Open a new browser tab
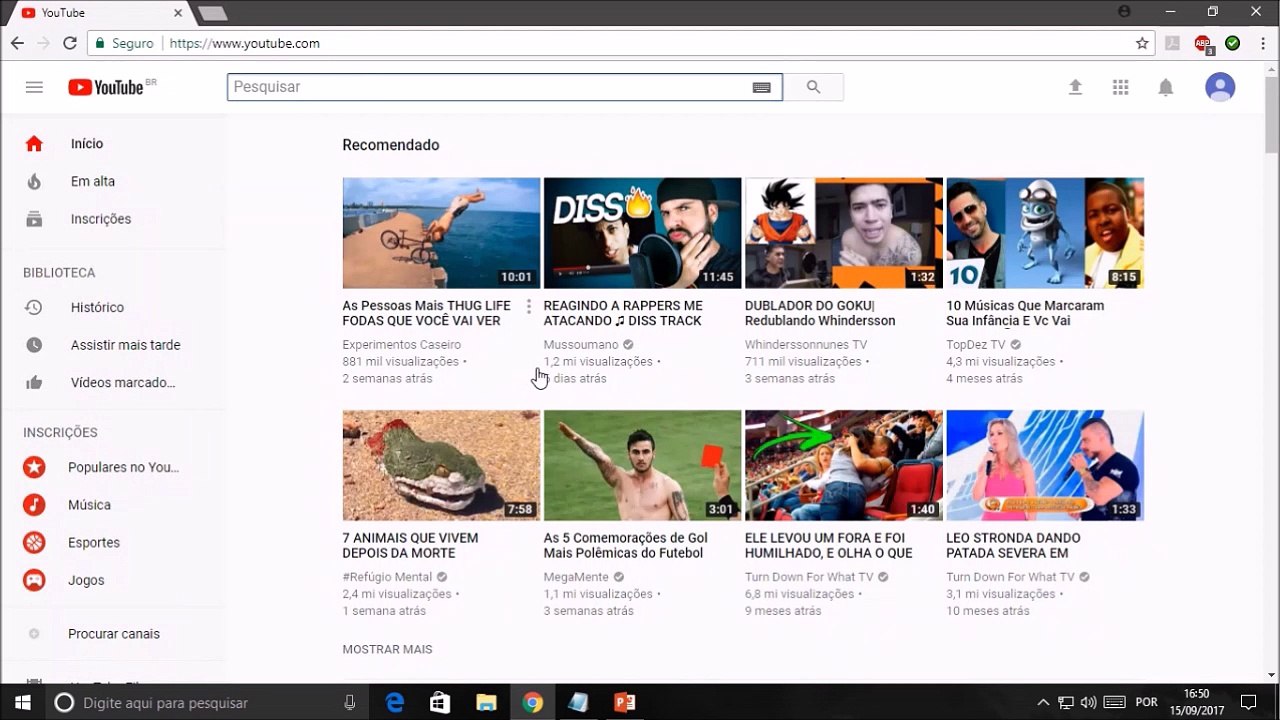1280x720 pixels. tap(213, 13)
